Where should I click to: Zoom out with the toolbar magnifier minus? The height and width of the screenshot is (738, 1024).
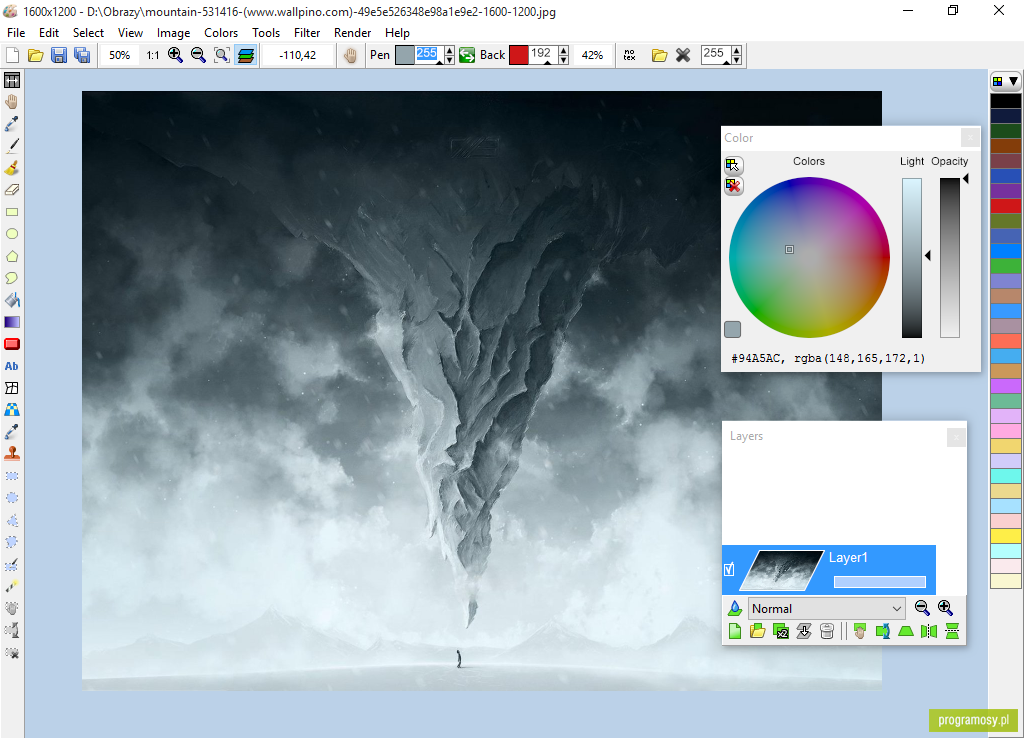click(199, 56)
